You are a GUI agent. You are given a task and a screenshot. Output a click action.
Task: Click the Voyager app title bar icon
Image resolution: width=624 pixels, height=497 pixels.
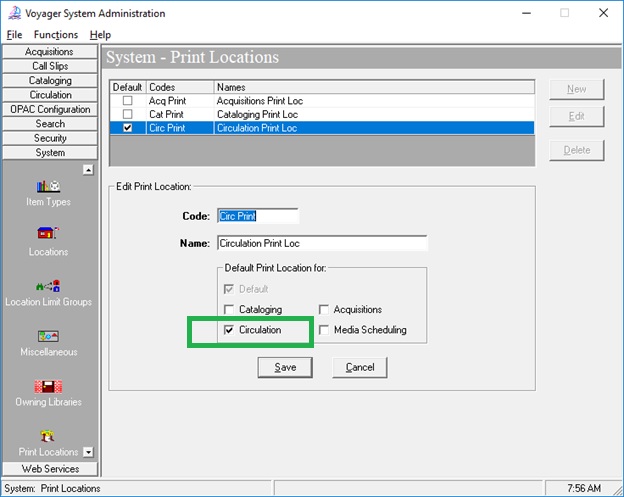[14, 13]
